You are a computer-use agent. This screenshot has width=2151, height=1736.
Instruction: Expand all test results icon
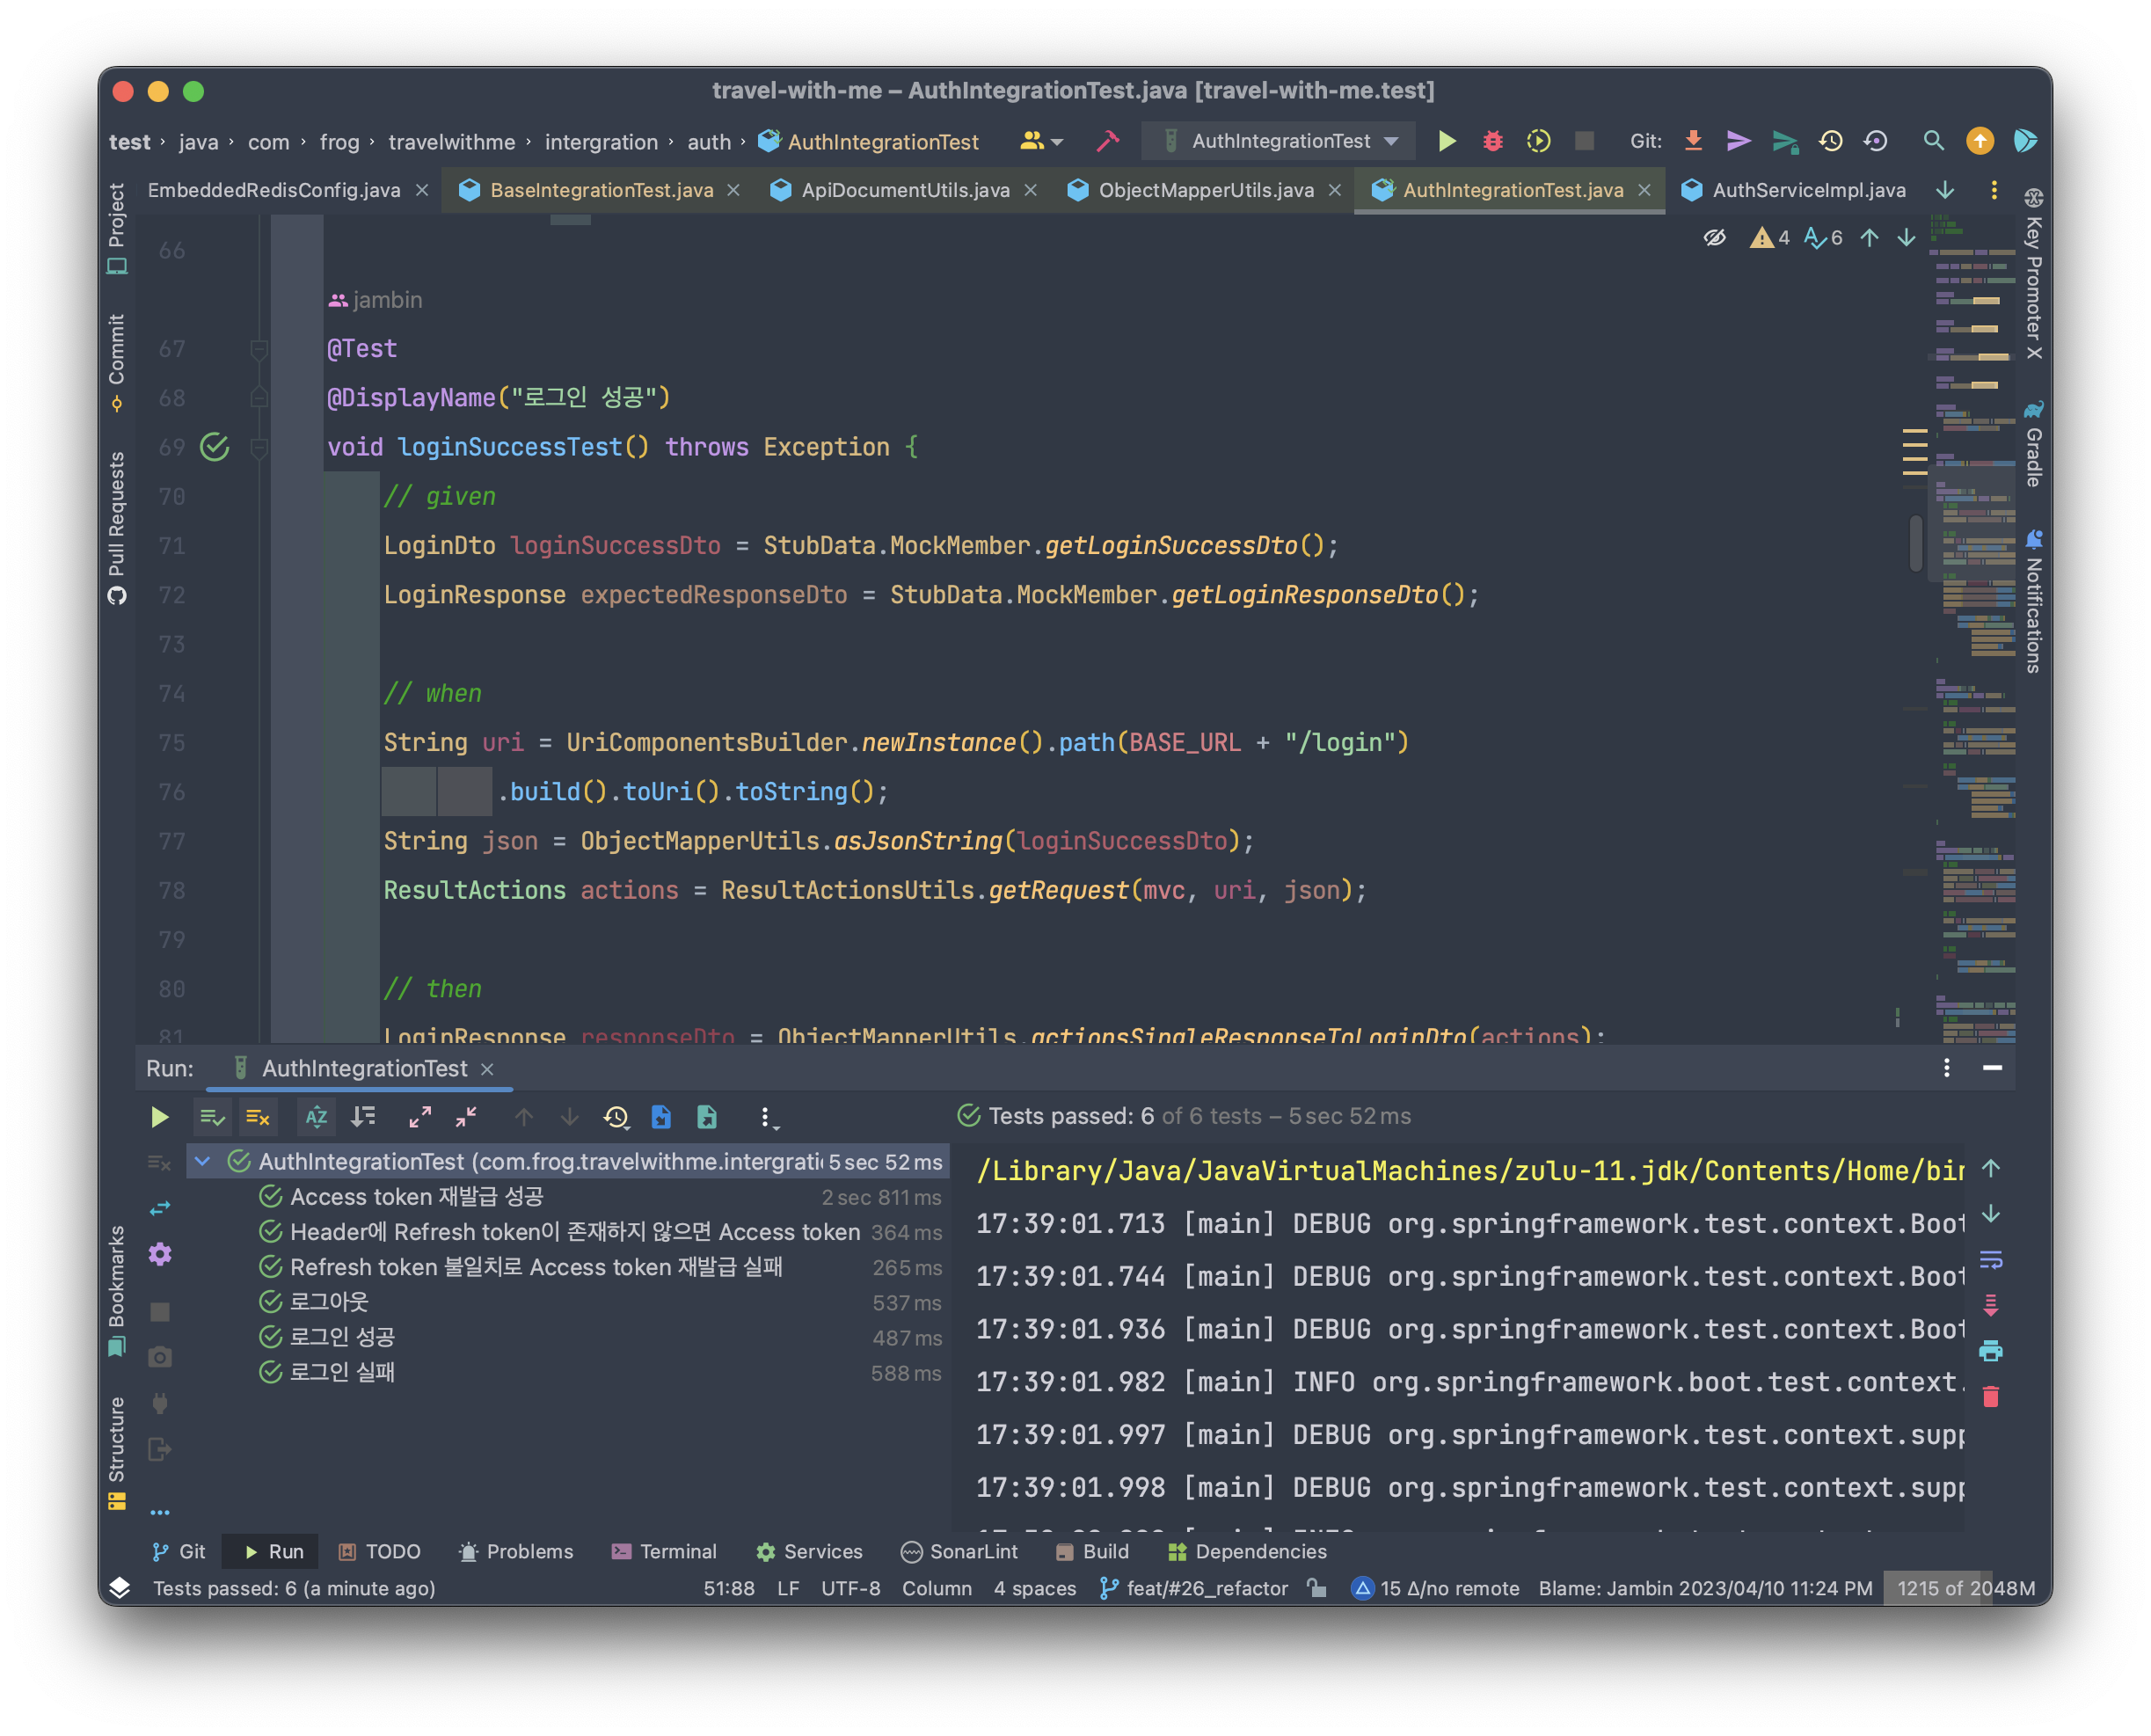click(420, 1117)
